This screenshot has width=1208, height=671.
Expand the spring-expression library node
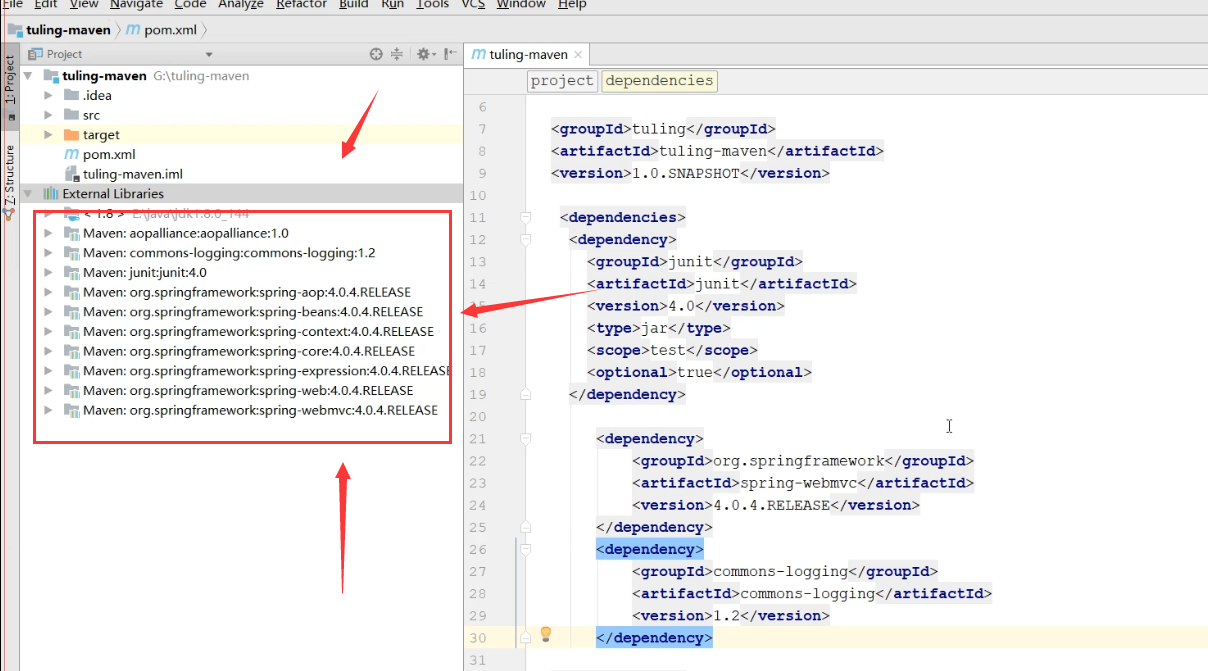click(x=48, y=371)
